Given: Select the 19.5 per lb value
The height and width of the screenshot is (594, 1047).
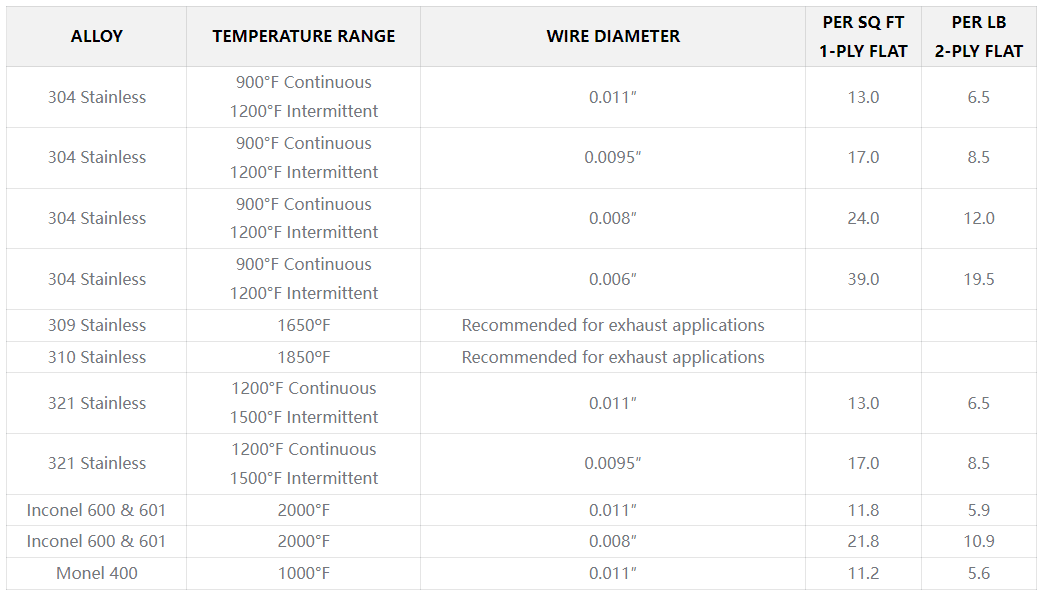Looking at the screenshot, I should coord(978,279).
